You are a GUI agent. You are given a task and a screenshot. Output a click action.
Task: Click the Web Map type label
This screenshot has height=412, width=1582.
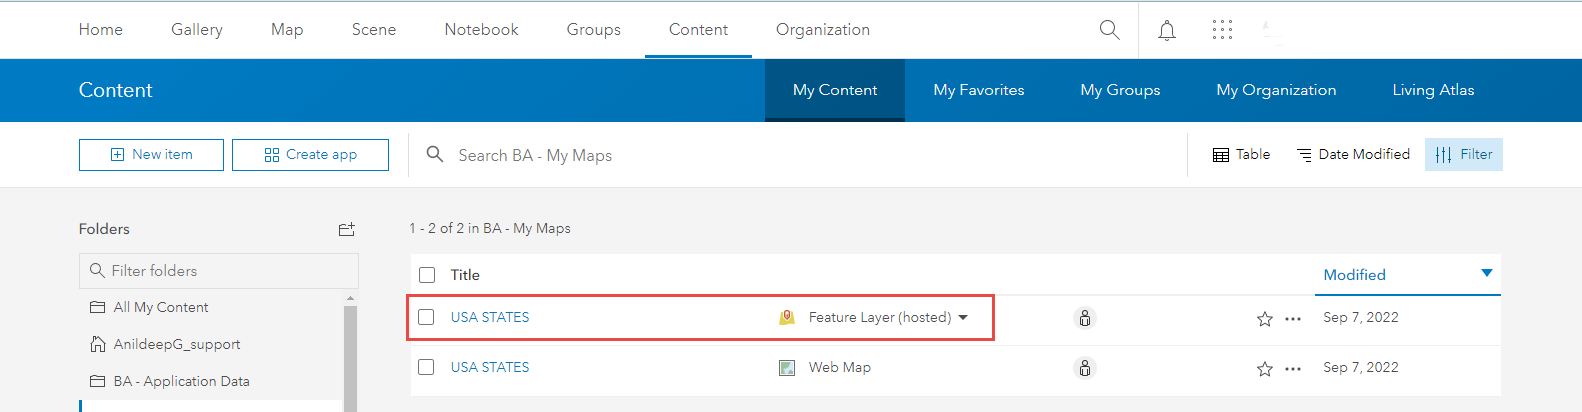[x=840, y=367]
